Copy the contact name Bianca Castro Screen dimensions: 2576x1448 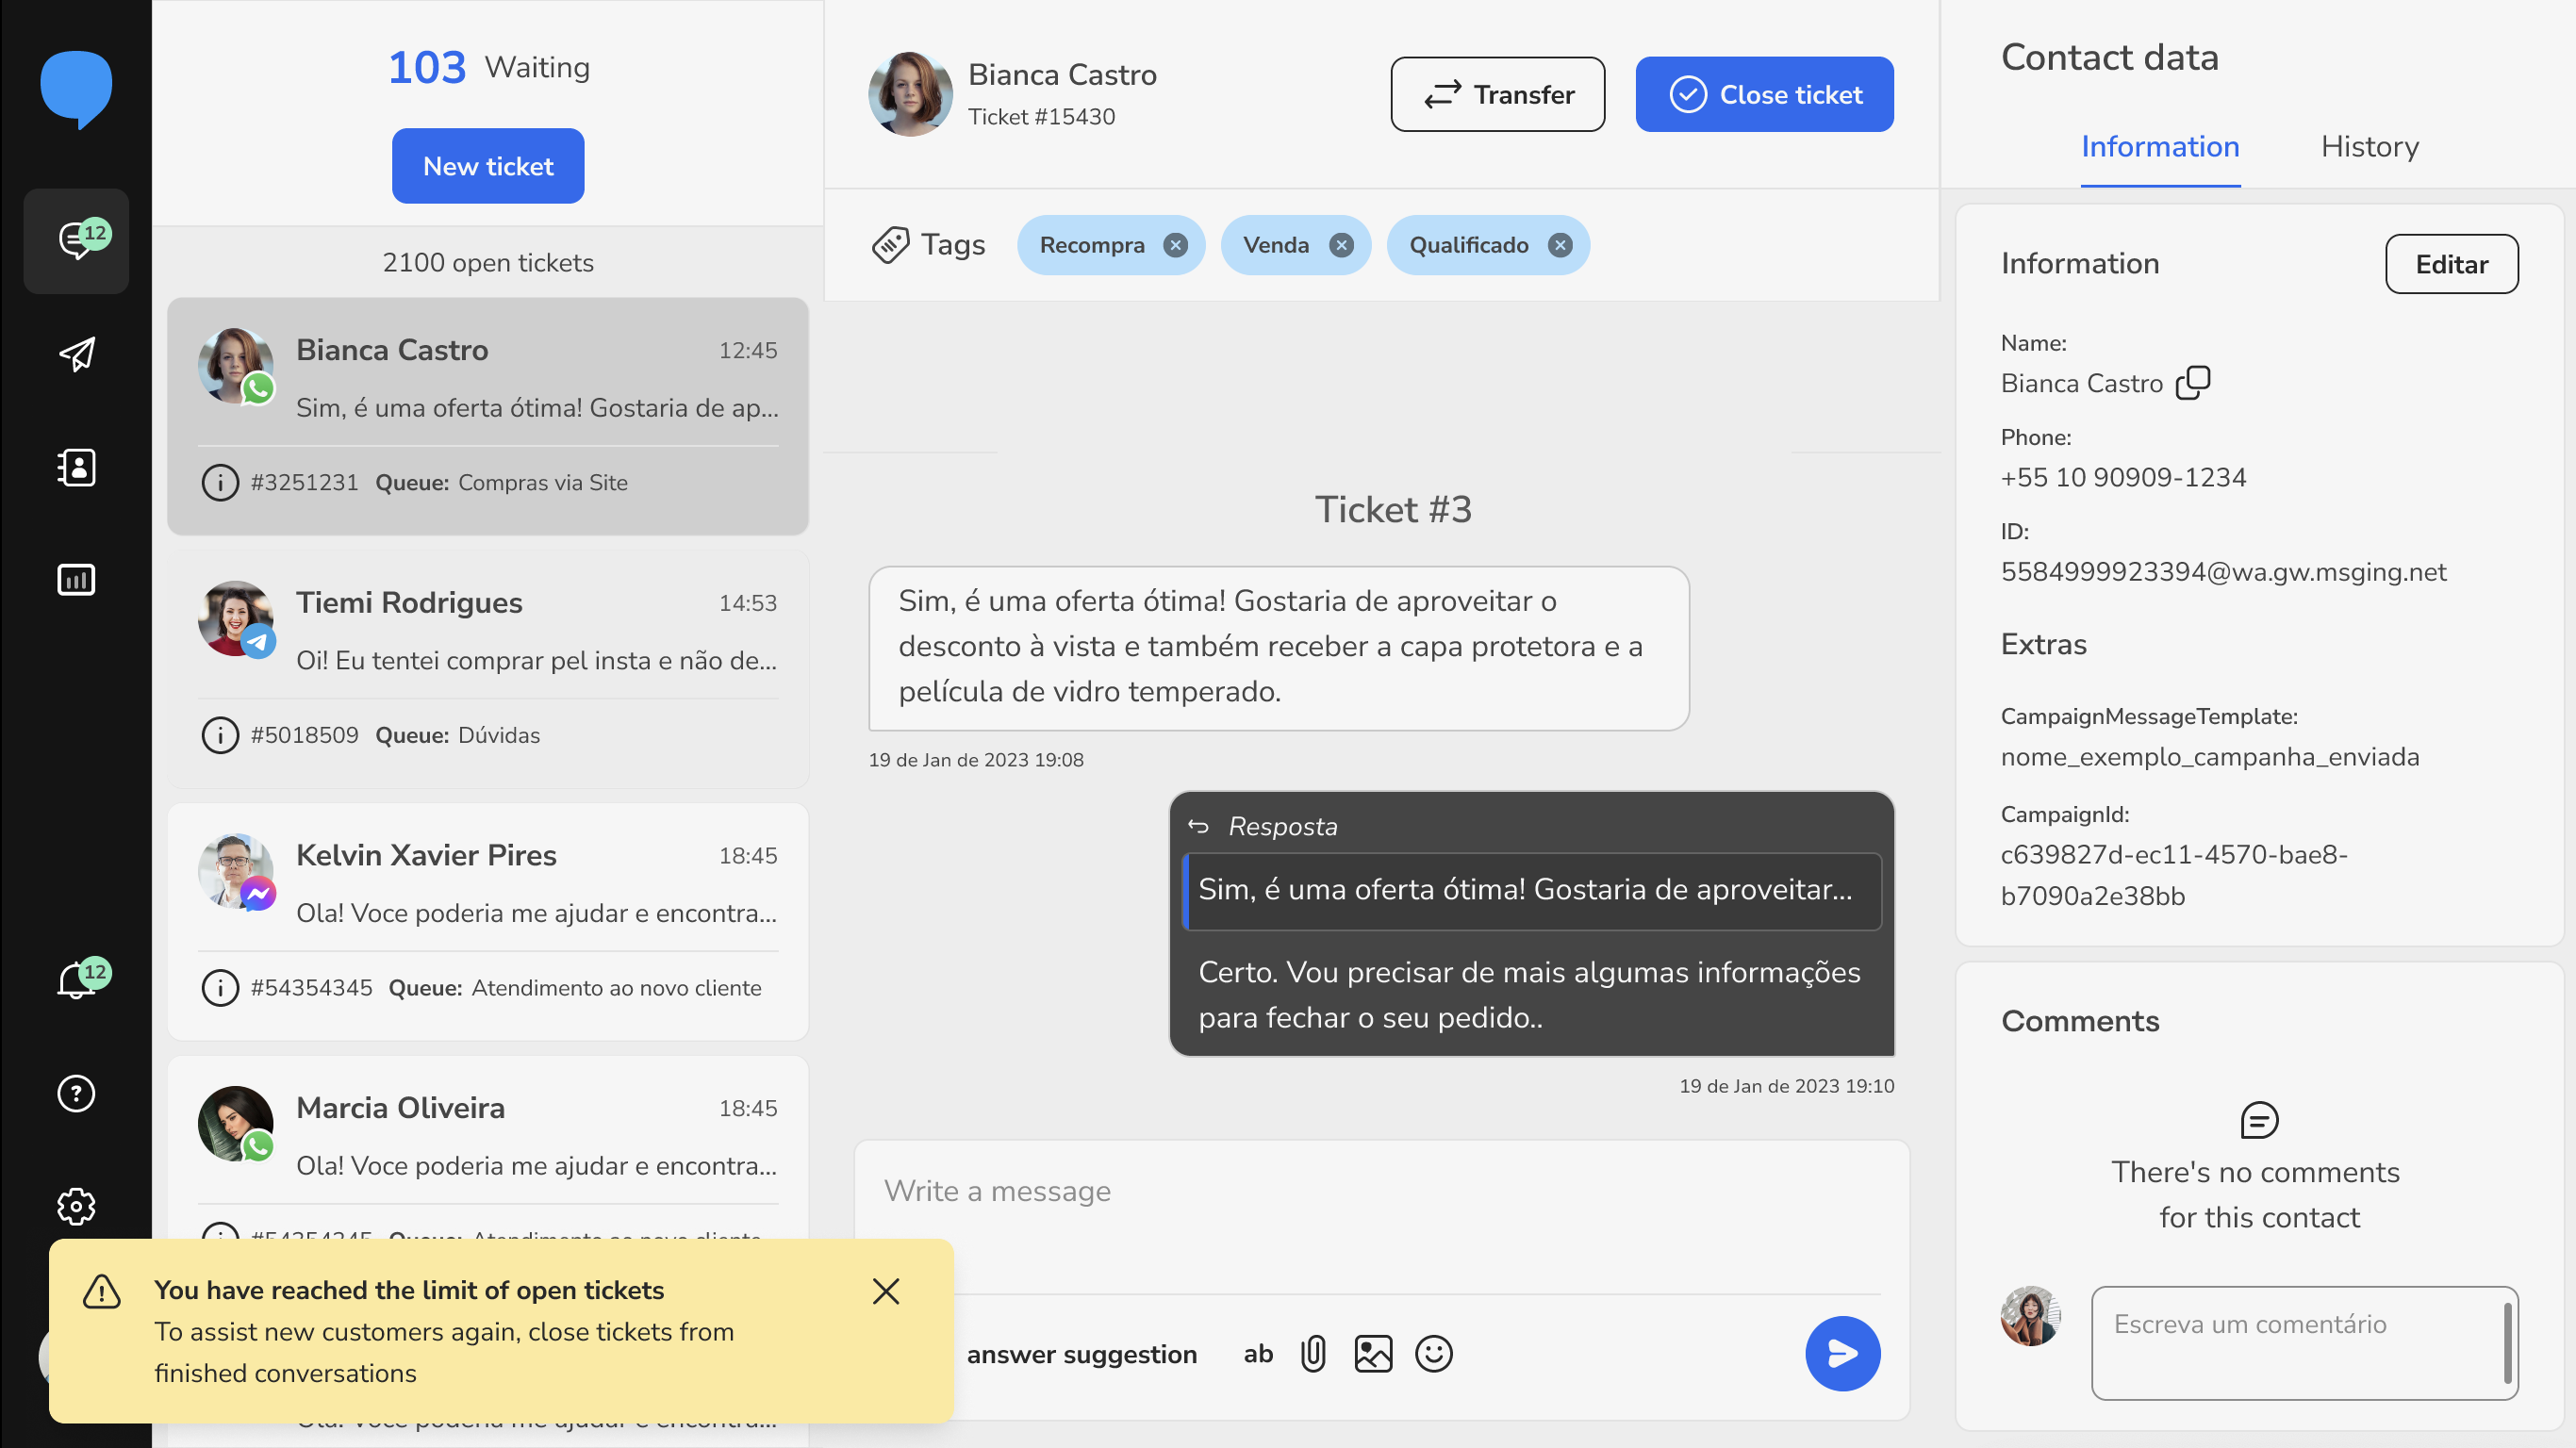pyautogui.click(x=2192, y=382)
